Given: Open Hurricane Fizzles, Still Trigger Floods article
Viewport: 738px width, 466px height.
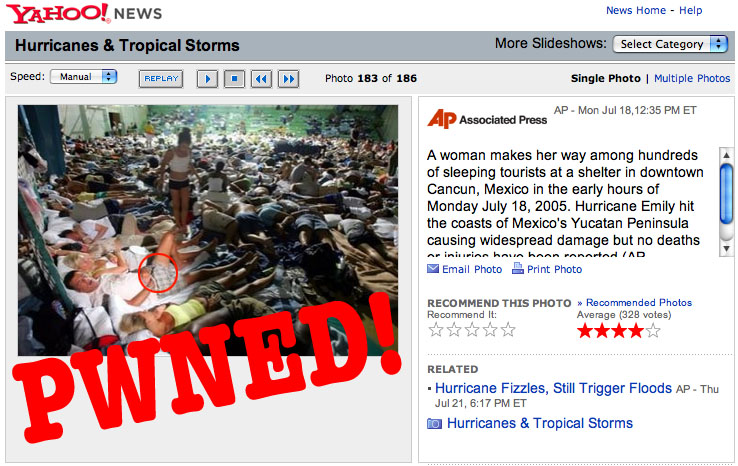Looking at the screenshot, I should [x=553, y=388].
